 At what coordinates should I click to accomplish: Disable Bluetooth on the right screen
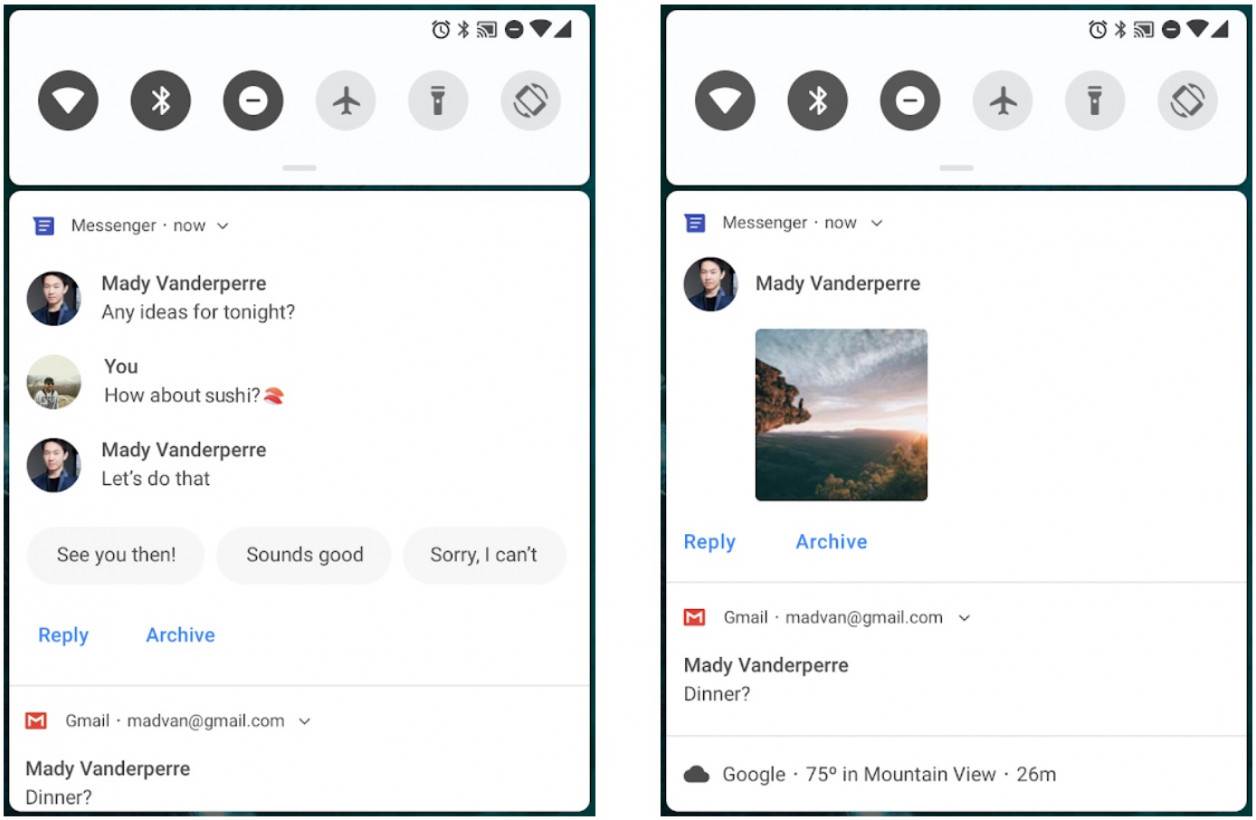(817, 101)
